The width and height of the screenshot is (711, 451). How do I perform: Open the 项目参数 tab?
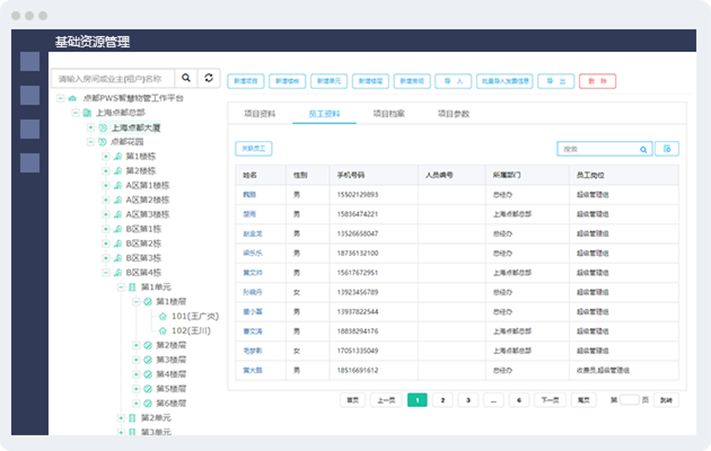tap(453, 114)
